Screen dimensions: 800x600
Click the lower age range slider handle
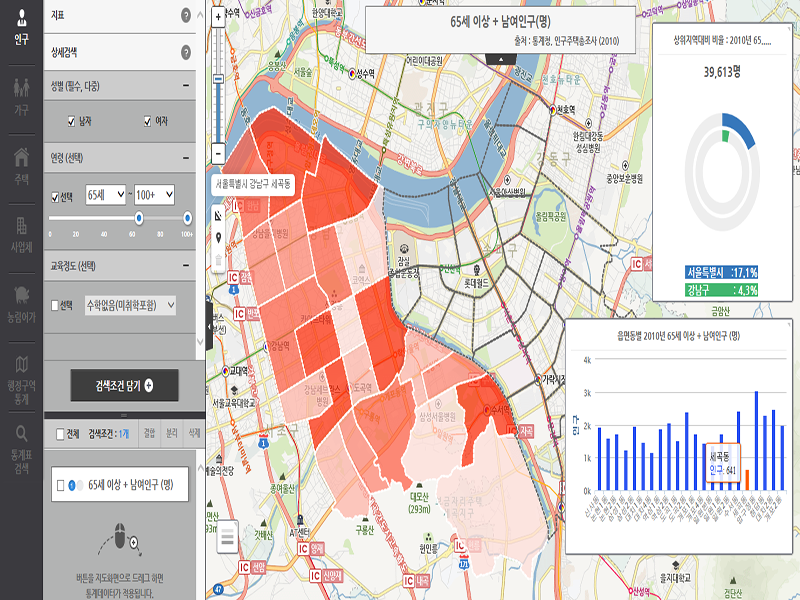(139, 218)
